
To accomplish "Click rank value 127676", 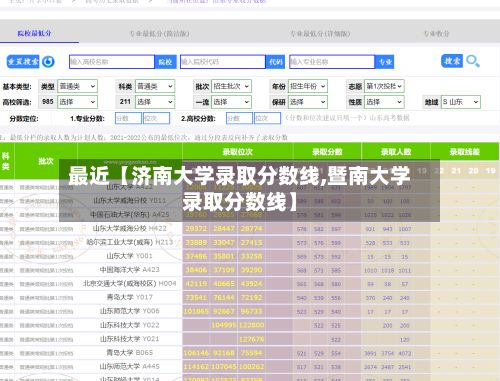I will [x=252, y=339].
